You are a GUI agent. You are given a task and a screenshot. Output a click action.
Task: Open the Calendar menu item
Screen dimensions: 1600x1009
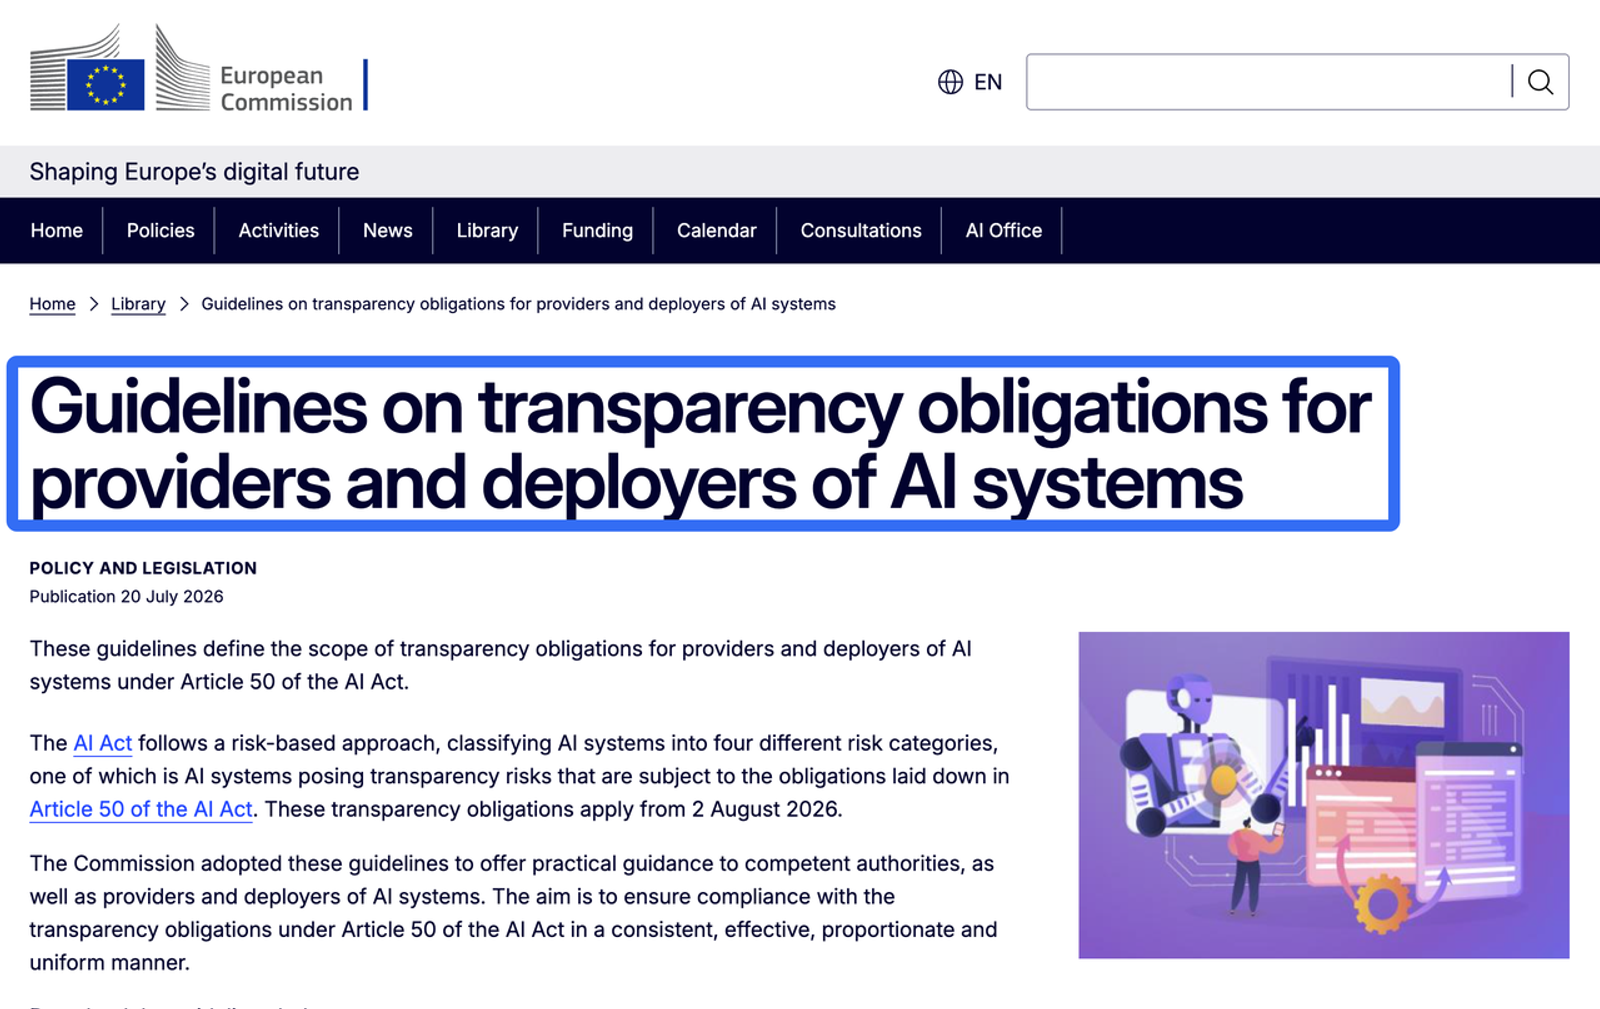716,230
